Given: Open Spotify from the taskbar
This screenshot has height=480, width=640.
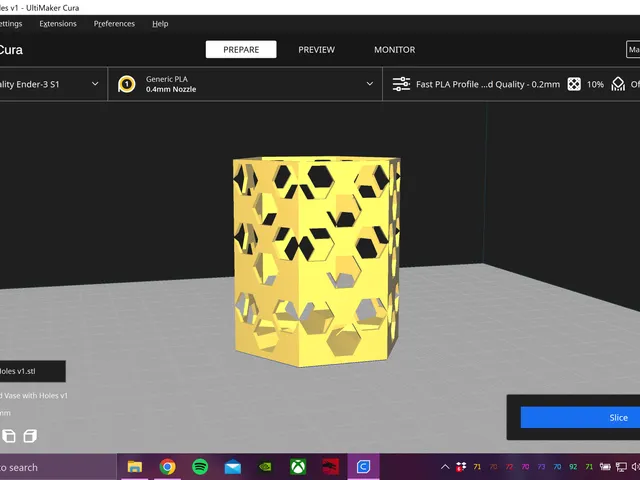Looking at the screenshot, I should (x=200, y=467).
